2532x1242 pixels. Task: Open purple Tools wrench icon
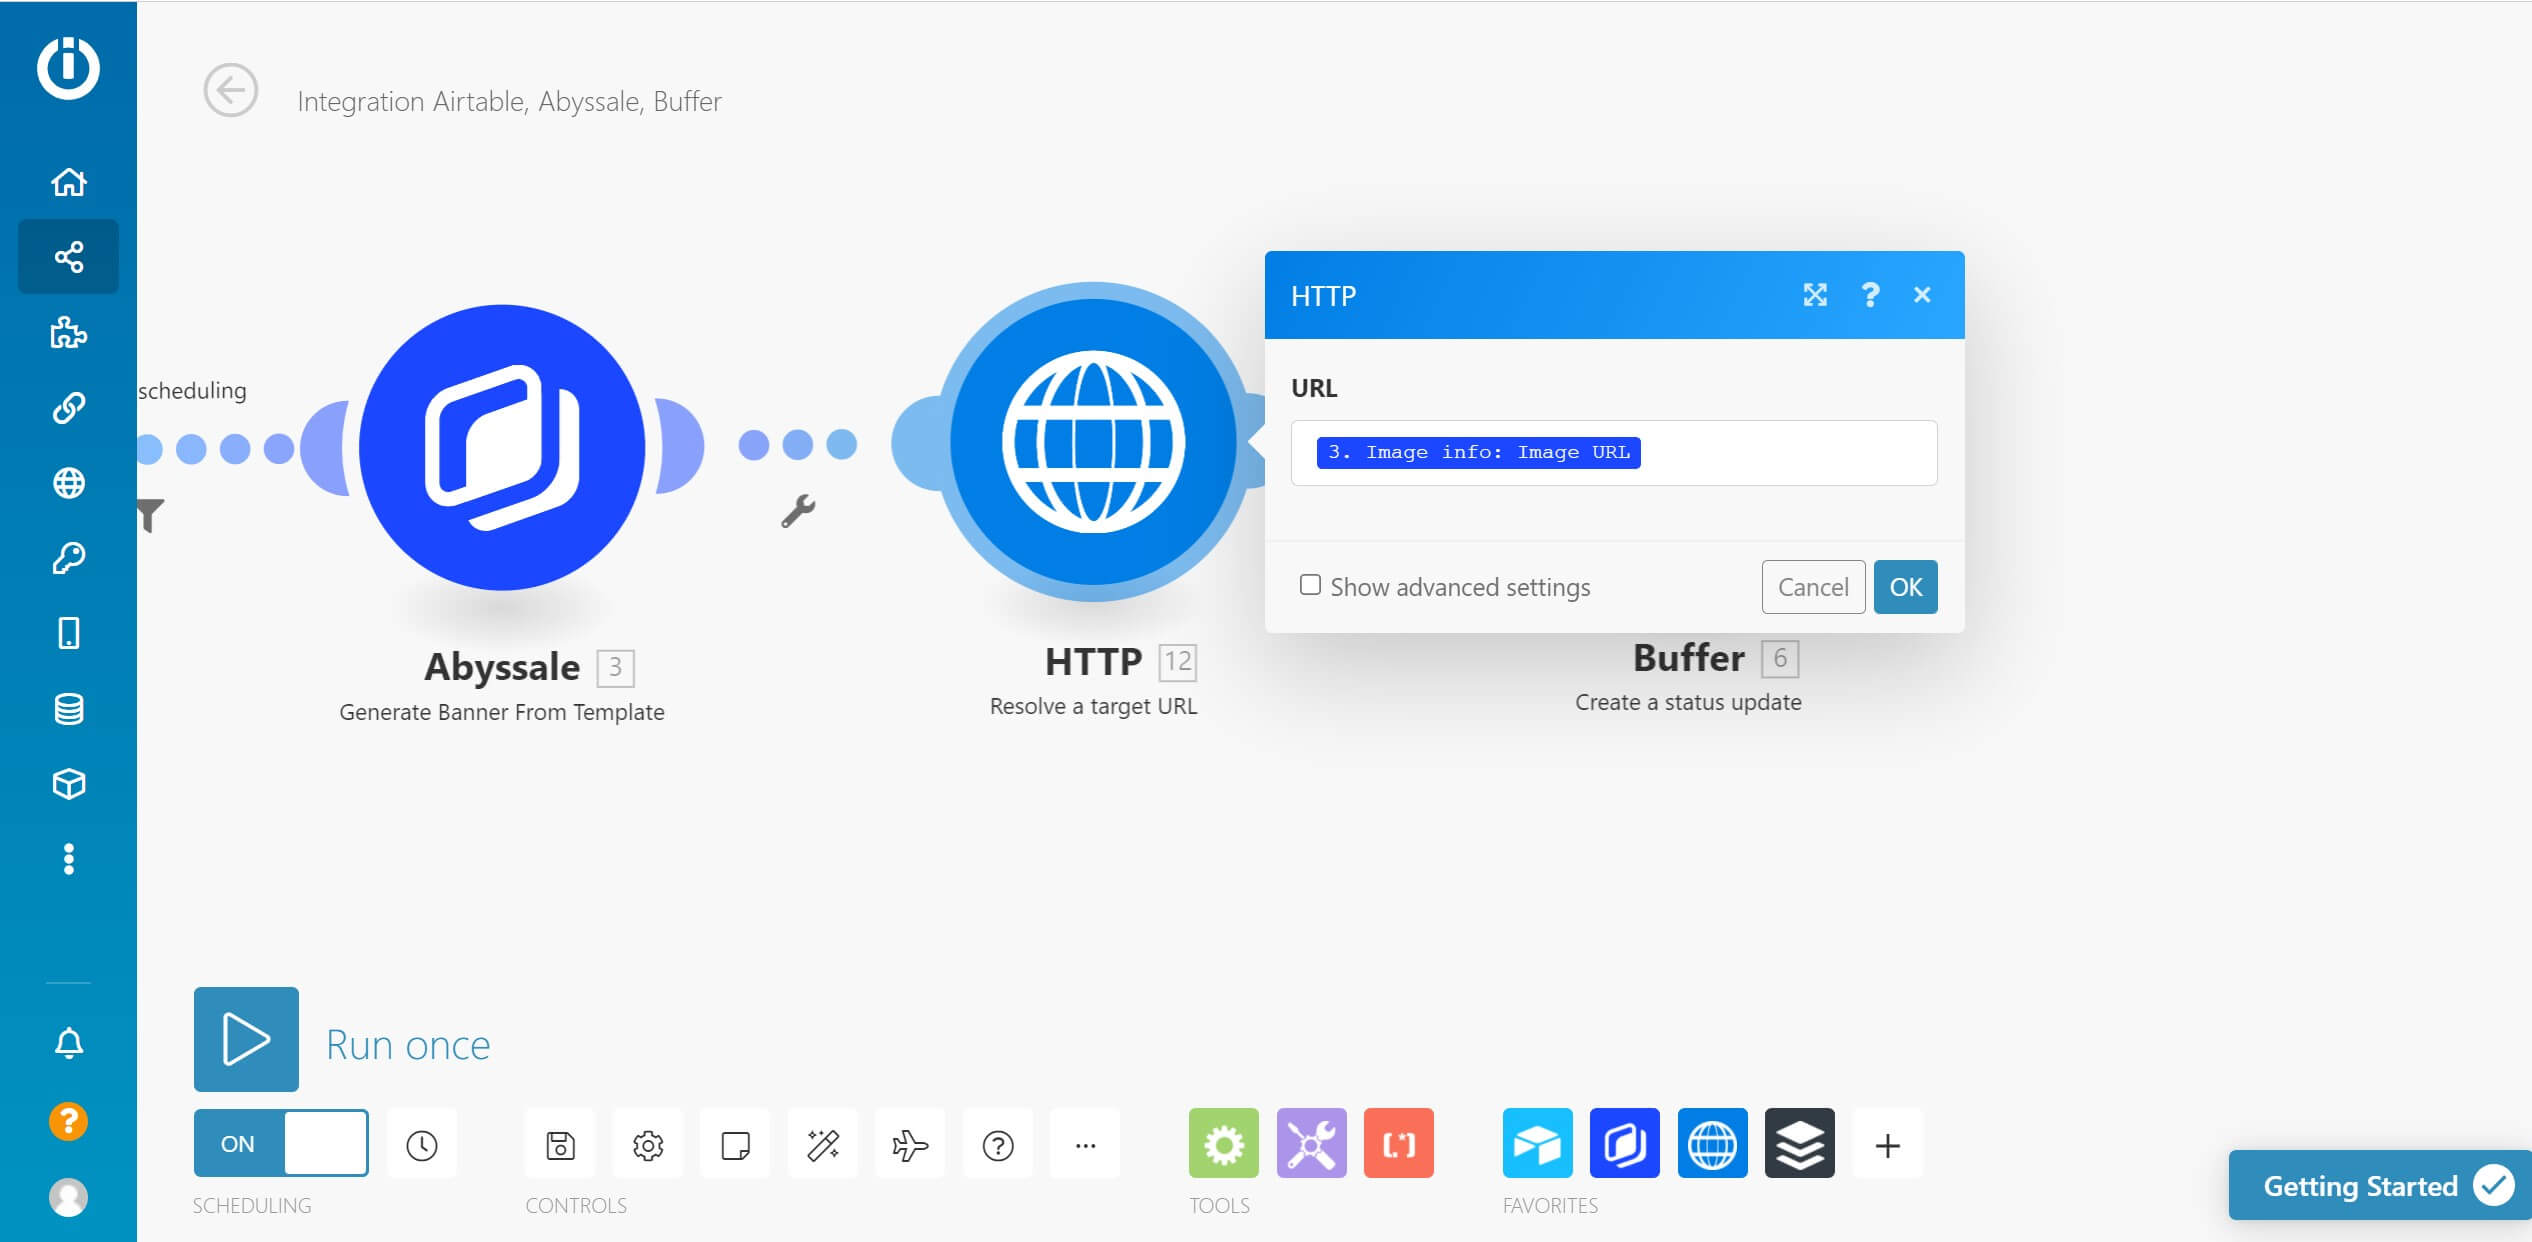point(1312,1143)
